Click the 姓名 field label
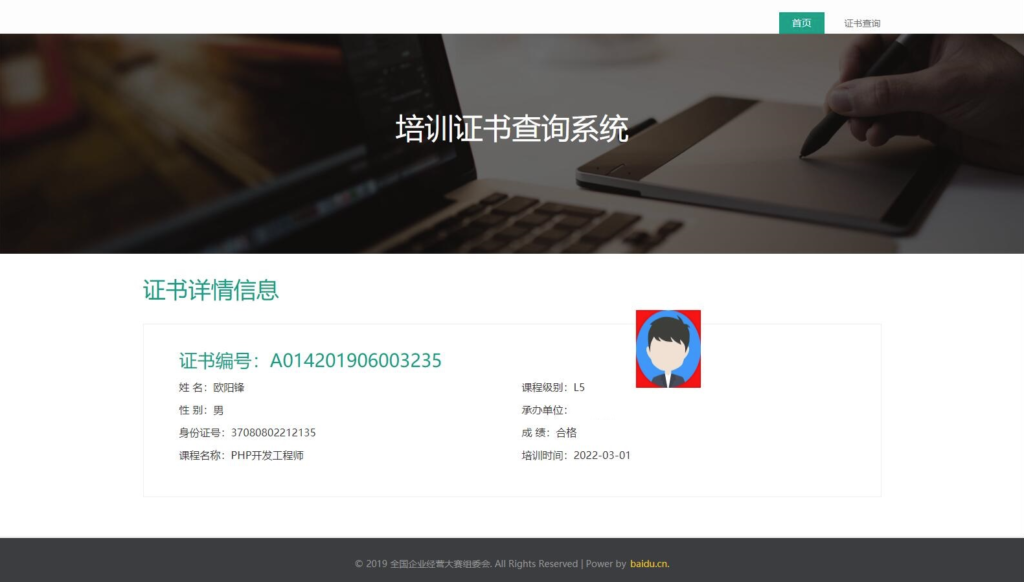Screen dimensions: 1024x582 pyautogui.click(x=194, y=388)
